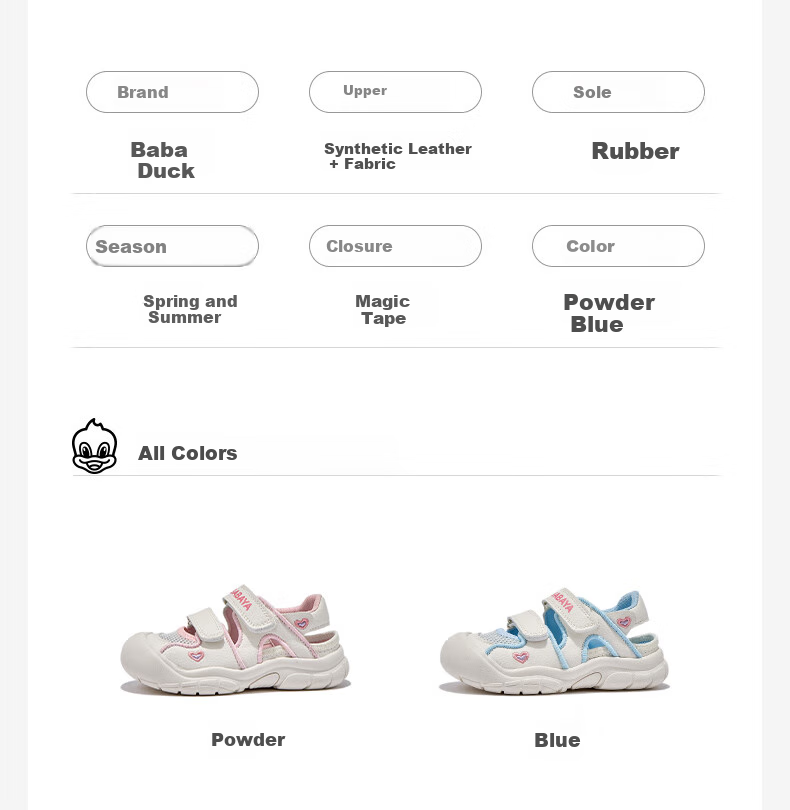Select the Powder Blue color value
The height and width of the screenshot is (810, 790).
pos(609,313)
